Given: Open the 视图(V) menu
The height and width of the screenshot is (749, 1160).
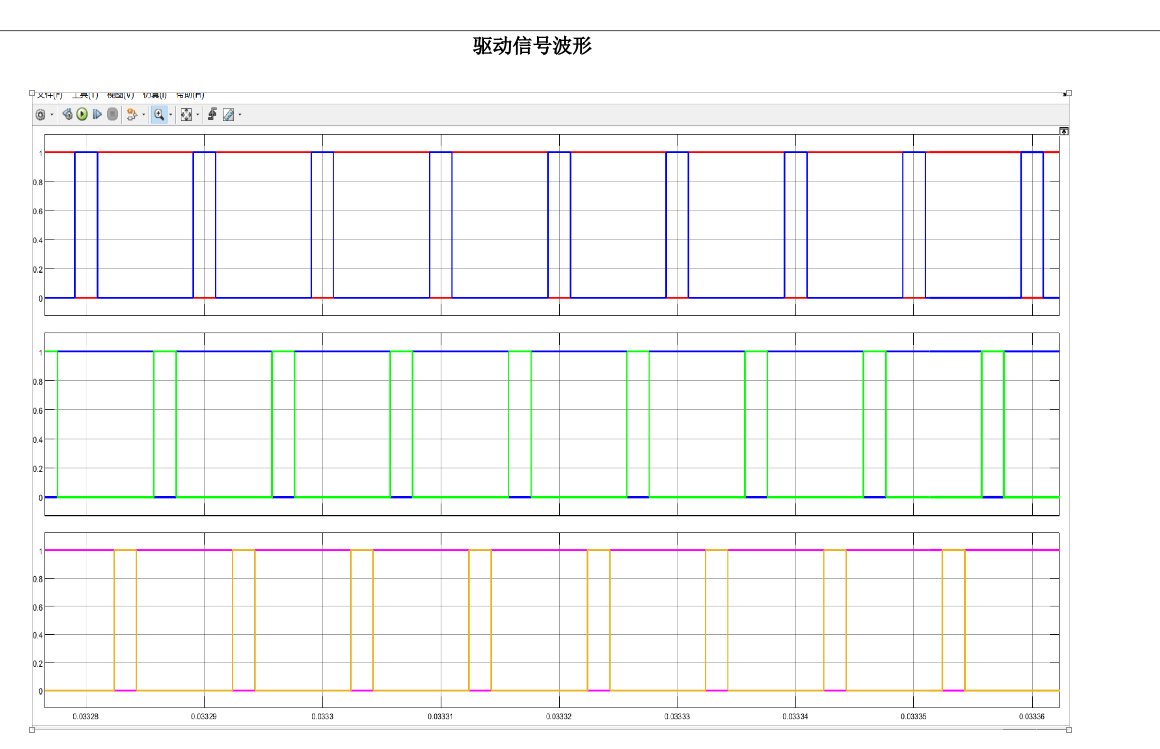Looking at the screenshot, I should [x=120, y=95].
